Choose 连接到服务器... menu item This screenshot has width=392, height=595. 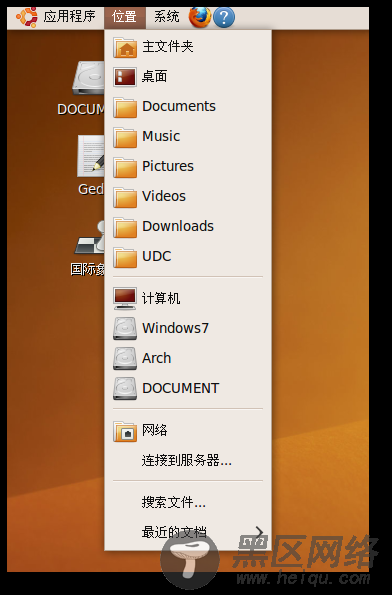pos(187,460)
